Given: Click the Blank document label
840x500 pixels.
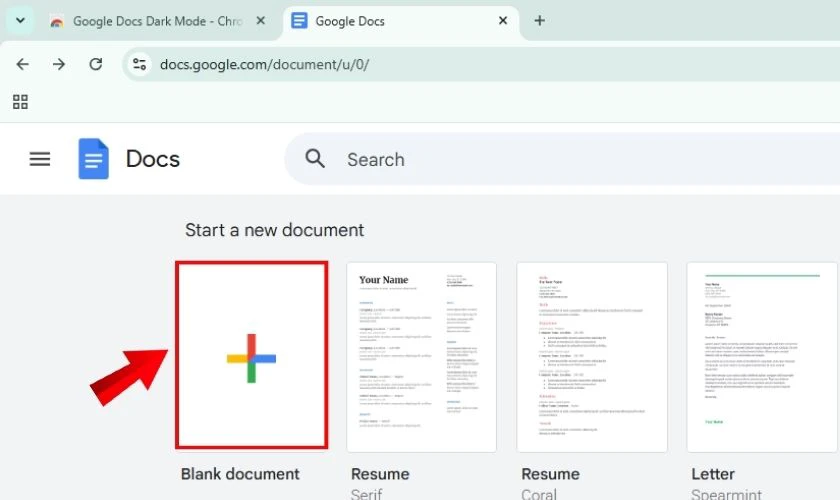Looking at the screenshot, I should [x=240, y=474].
